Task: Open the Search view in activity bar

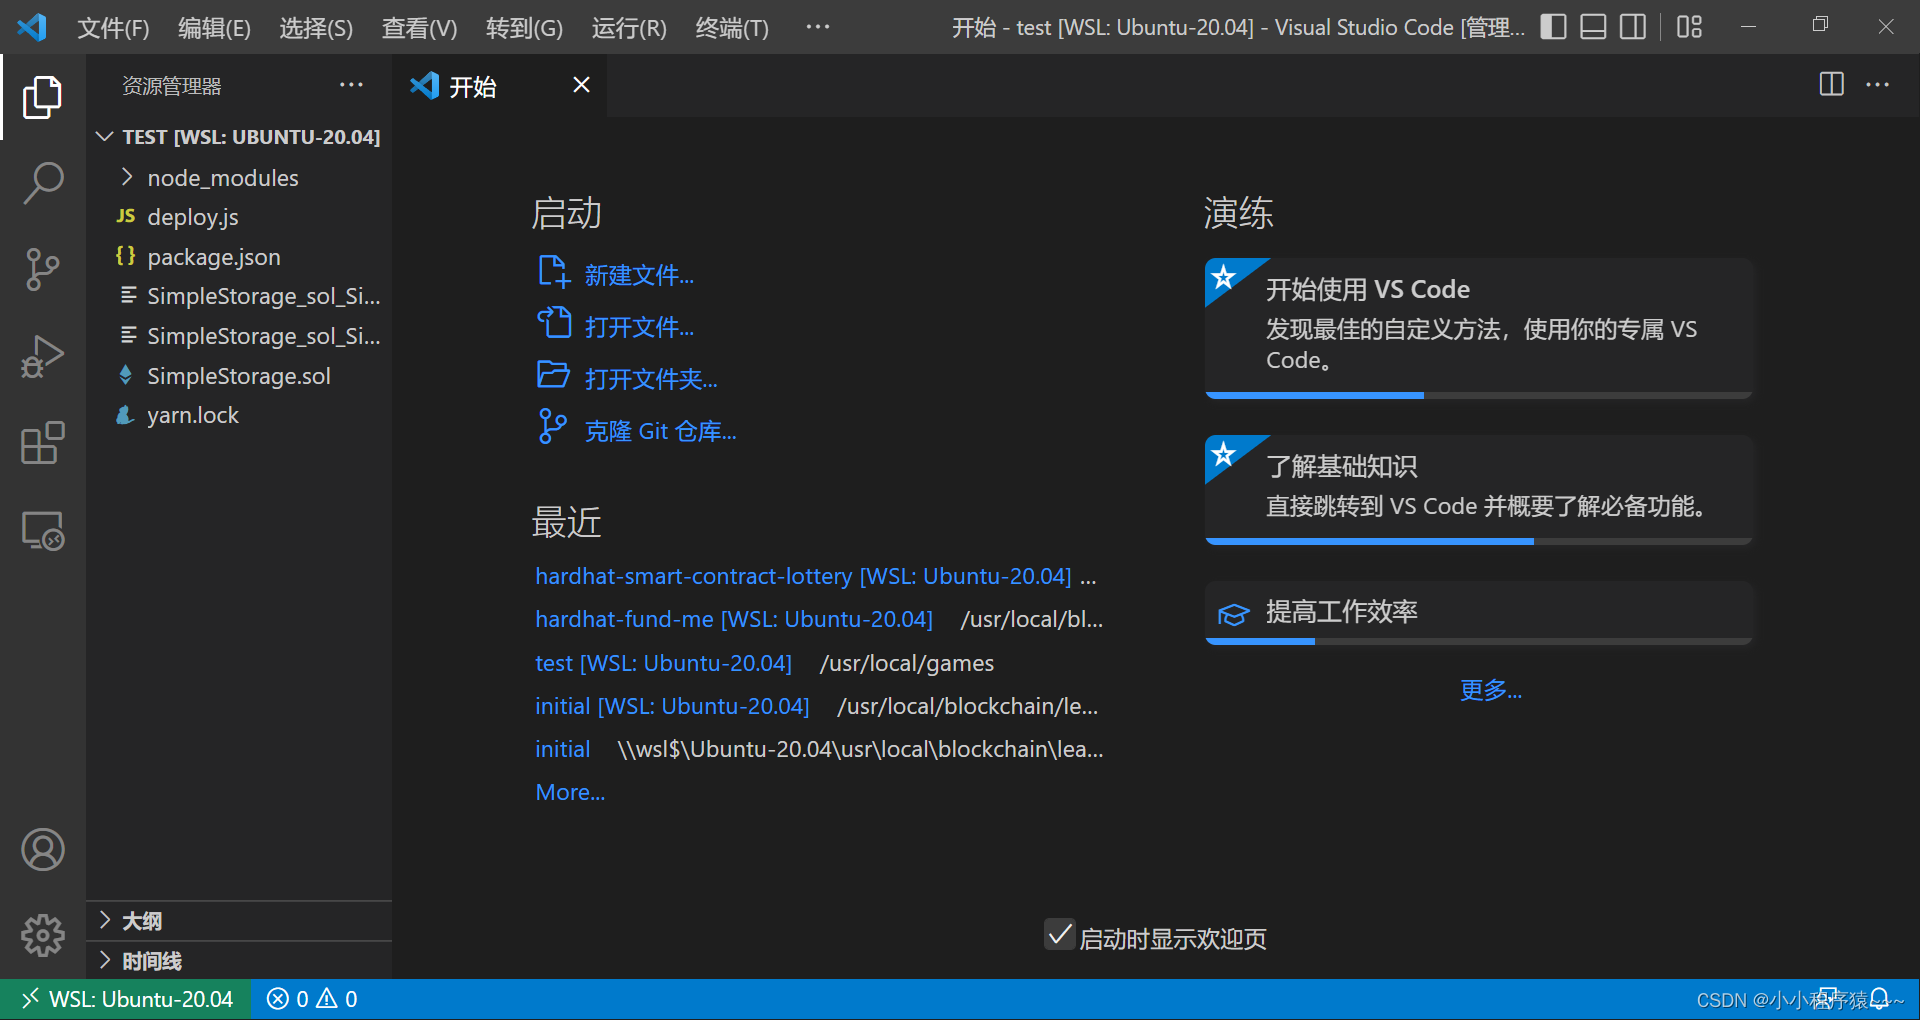Action: 42,183
